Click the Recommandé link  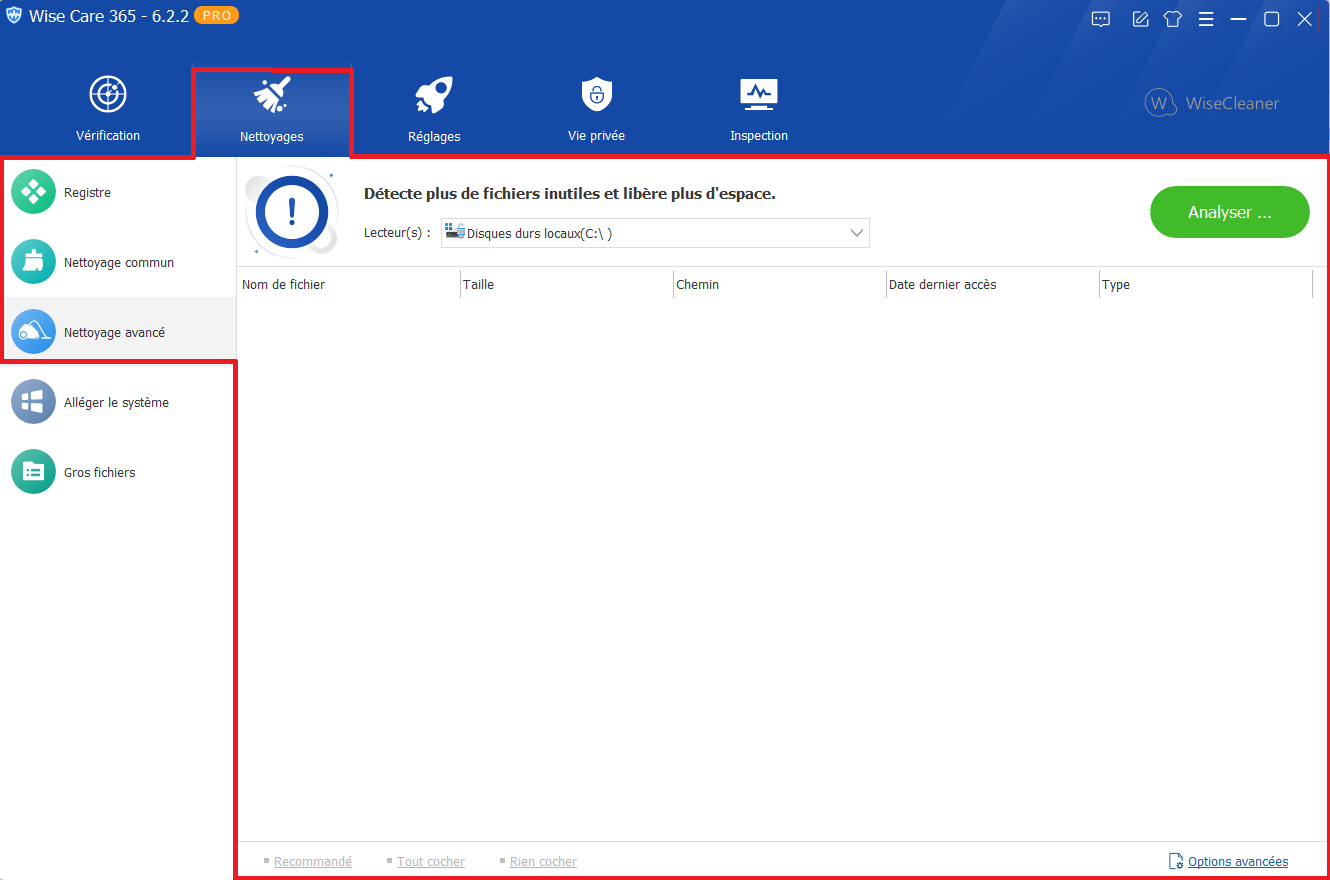(x=313, y=862)
